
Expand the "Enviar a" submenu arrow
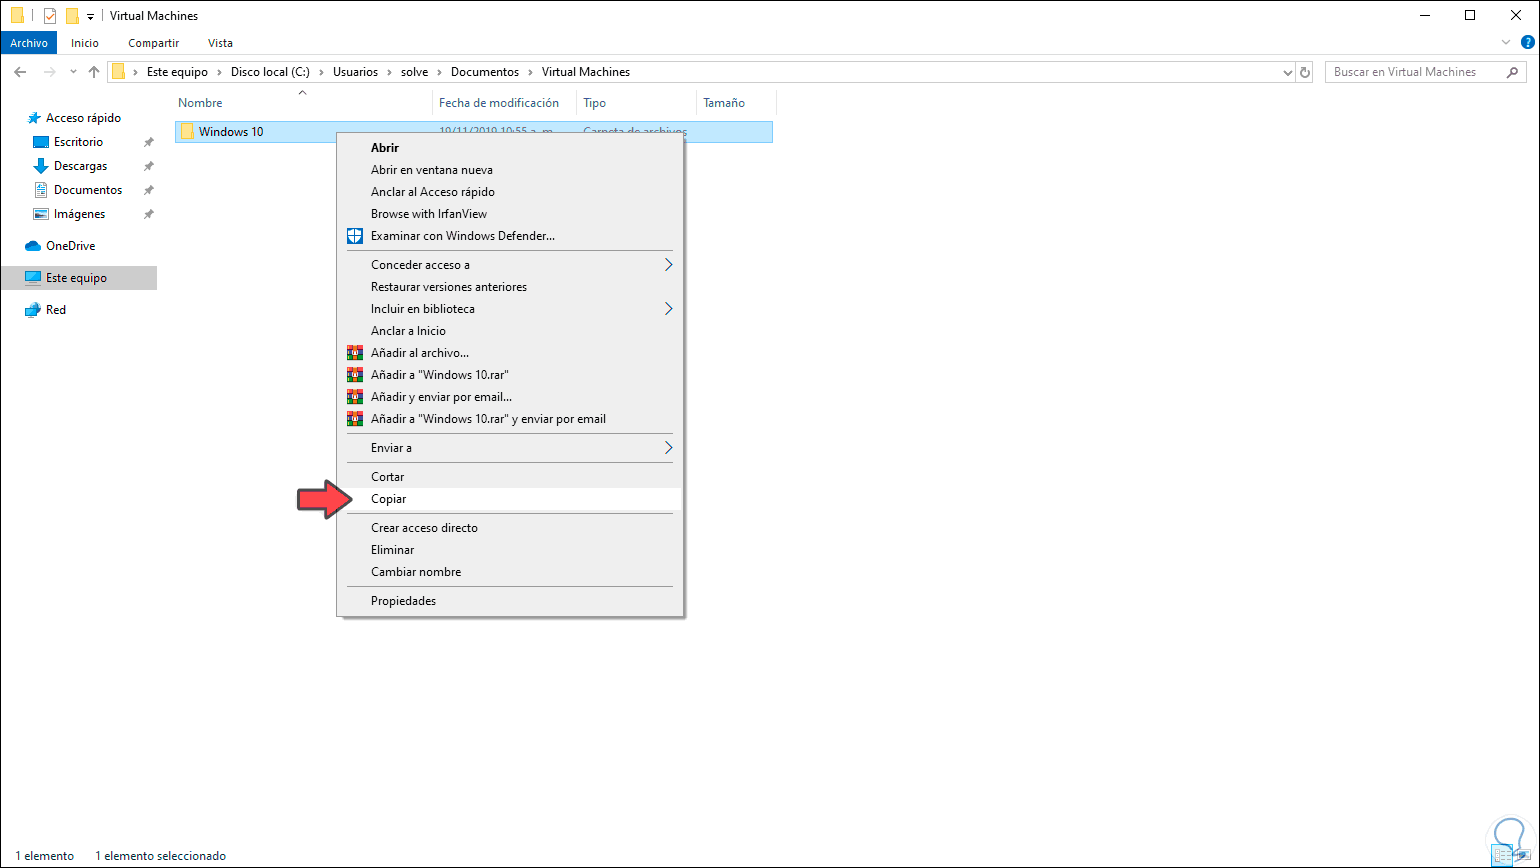click(x=669, y=448)
